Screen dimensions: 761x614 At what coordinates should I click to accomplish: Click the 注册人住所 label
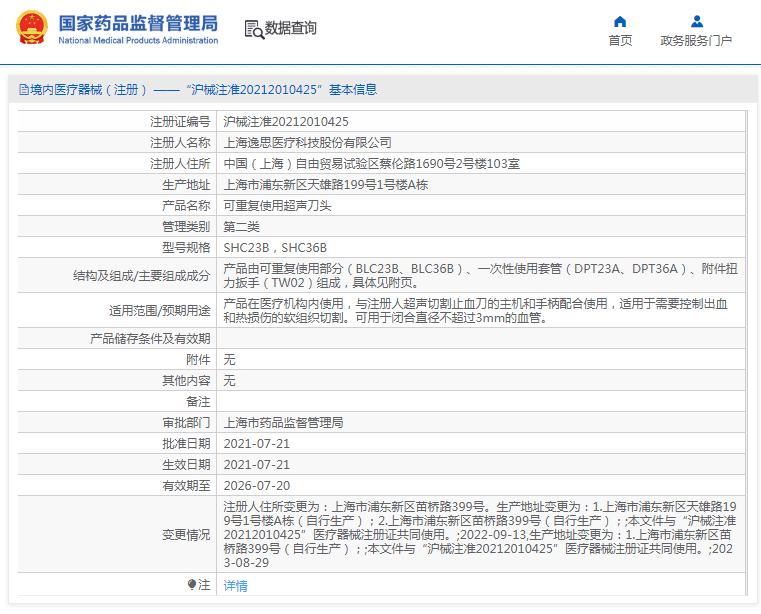180,164
